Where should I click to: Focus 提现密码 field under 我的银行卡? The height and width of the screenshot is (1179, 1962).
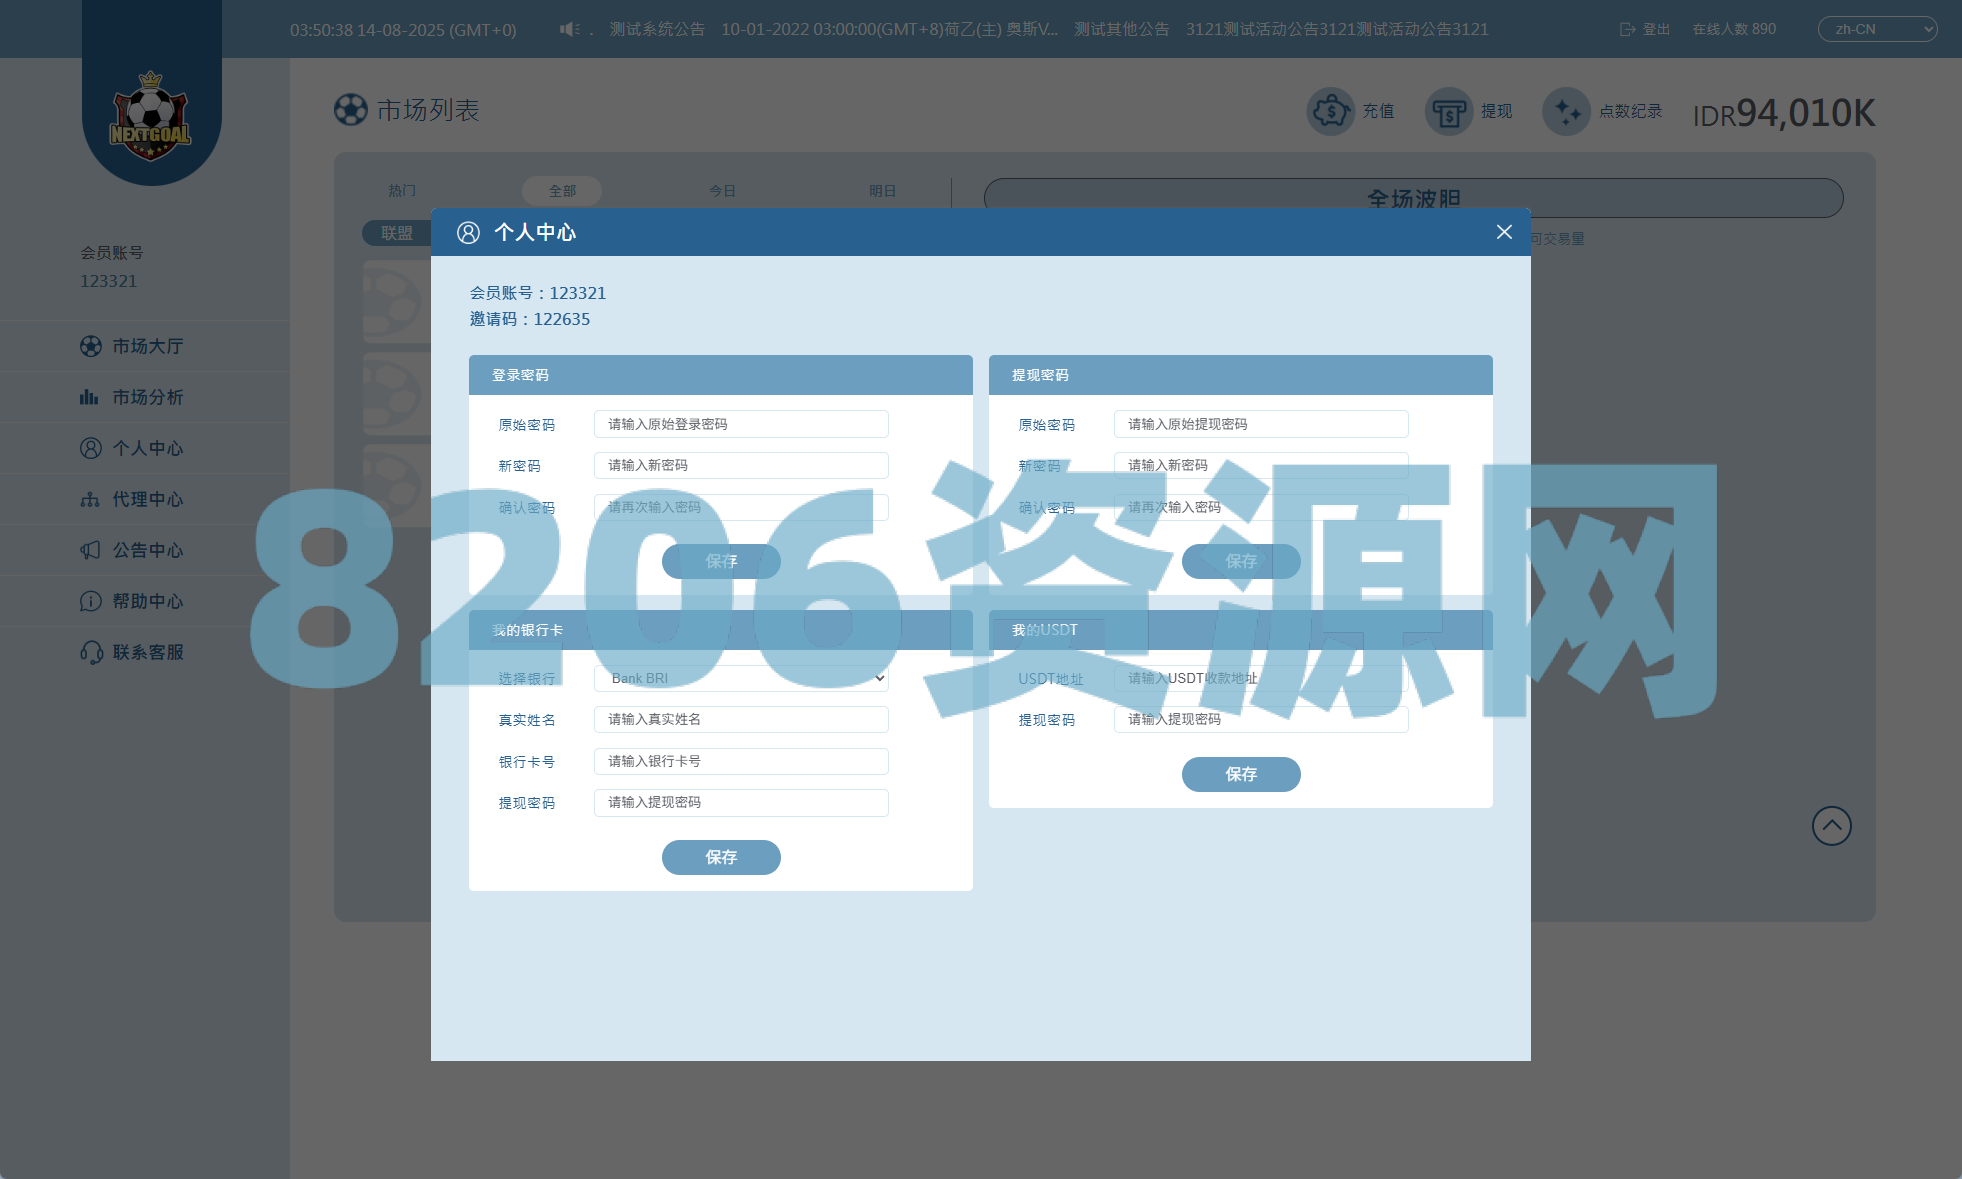point(741,802)
